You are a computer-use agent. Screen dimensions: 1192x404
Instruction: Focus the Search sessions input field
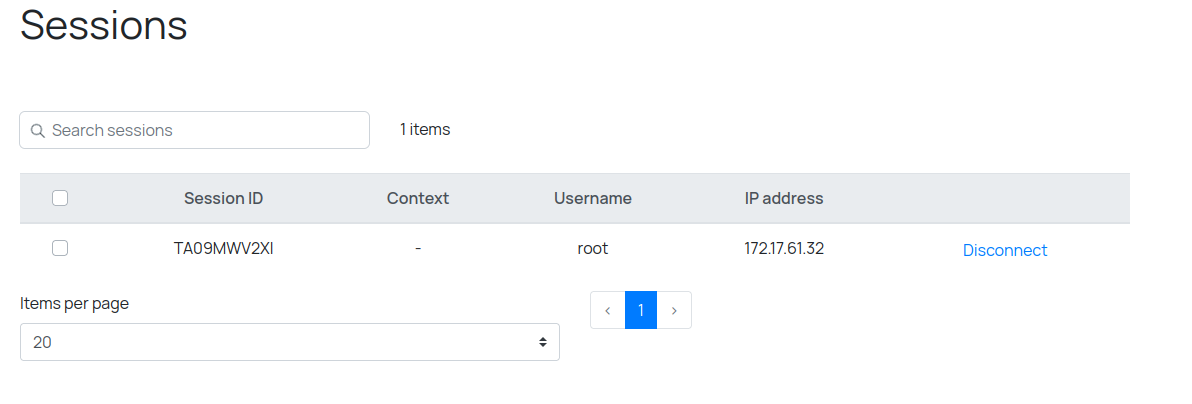click(200, 130)
